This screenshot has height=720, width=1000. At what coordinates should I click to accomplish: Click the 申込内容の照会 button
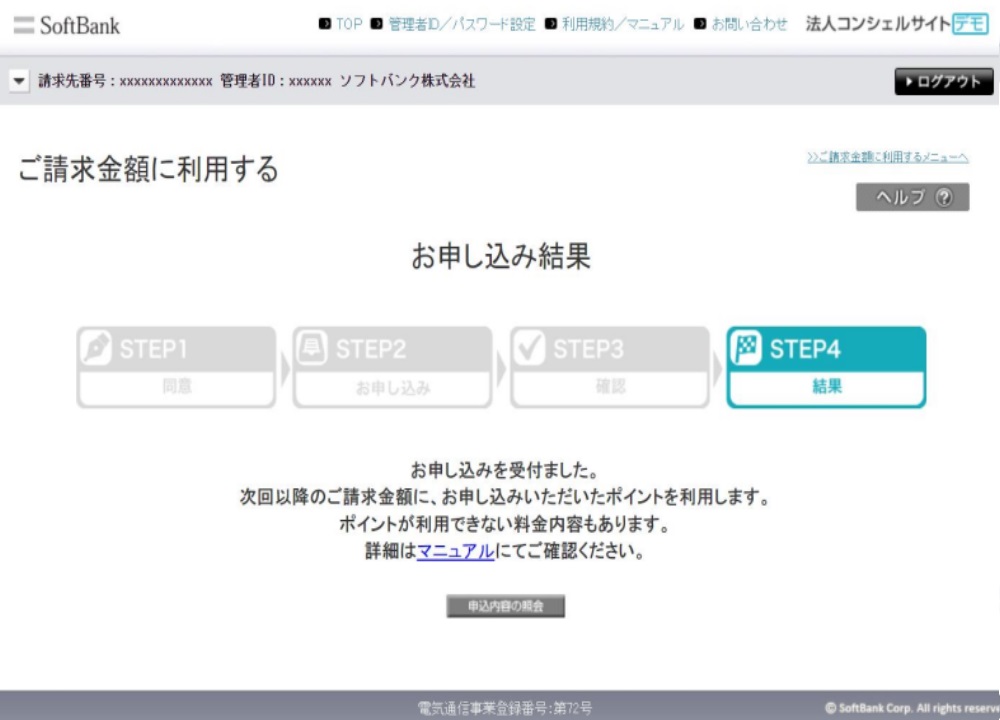pyautogui.click(x=507, y=606)
